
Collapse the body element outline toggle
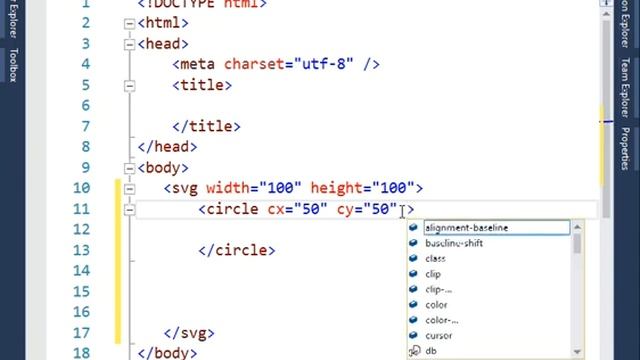pyautogui.click(x=129, y=168)
